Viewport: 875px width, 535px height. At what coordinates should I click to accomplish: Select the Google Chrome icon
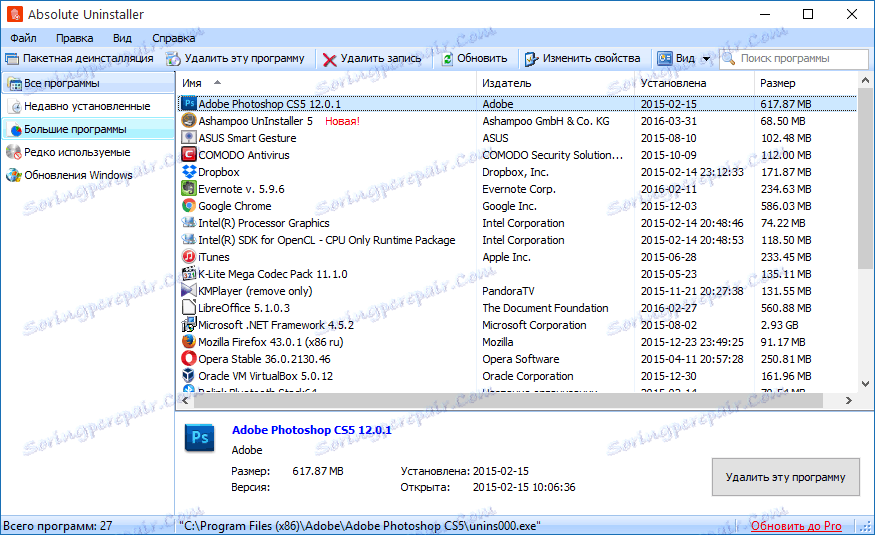pos(189,206)
